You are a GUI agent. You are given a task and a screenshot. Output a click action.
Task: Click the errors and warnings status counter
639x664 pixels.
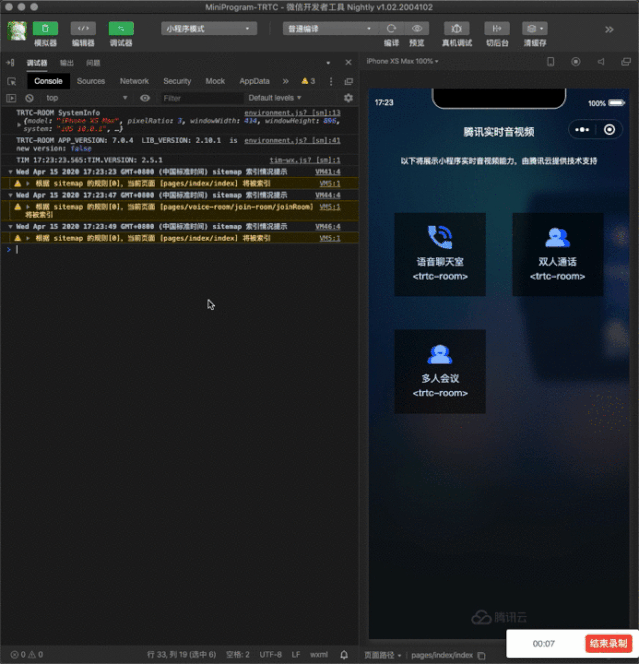click(x=27, y=655)
